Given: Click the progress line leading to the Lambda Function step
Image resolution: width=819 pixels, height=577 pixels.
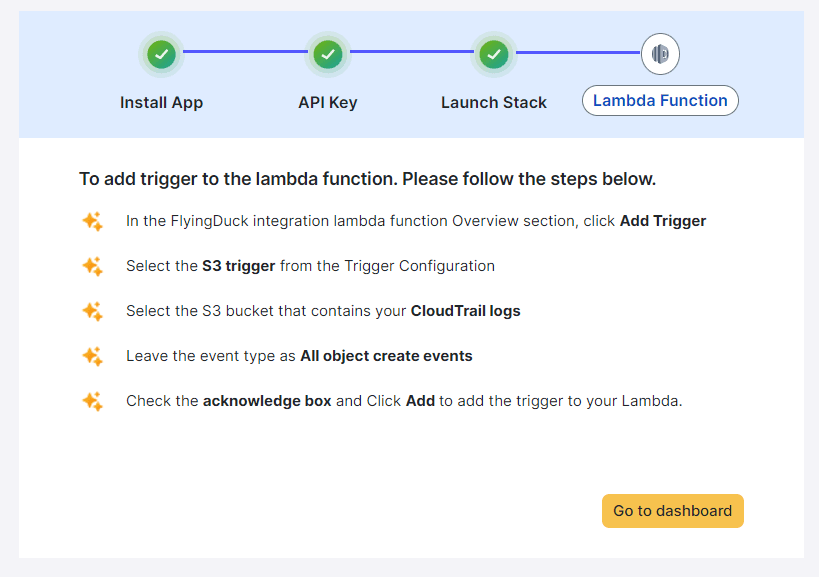Looking at the screenshot, I should pos(576,52).
